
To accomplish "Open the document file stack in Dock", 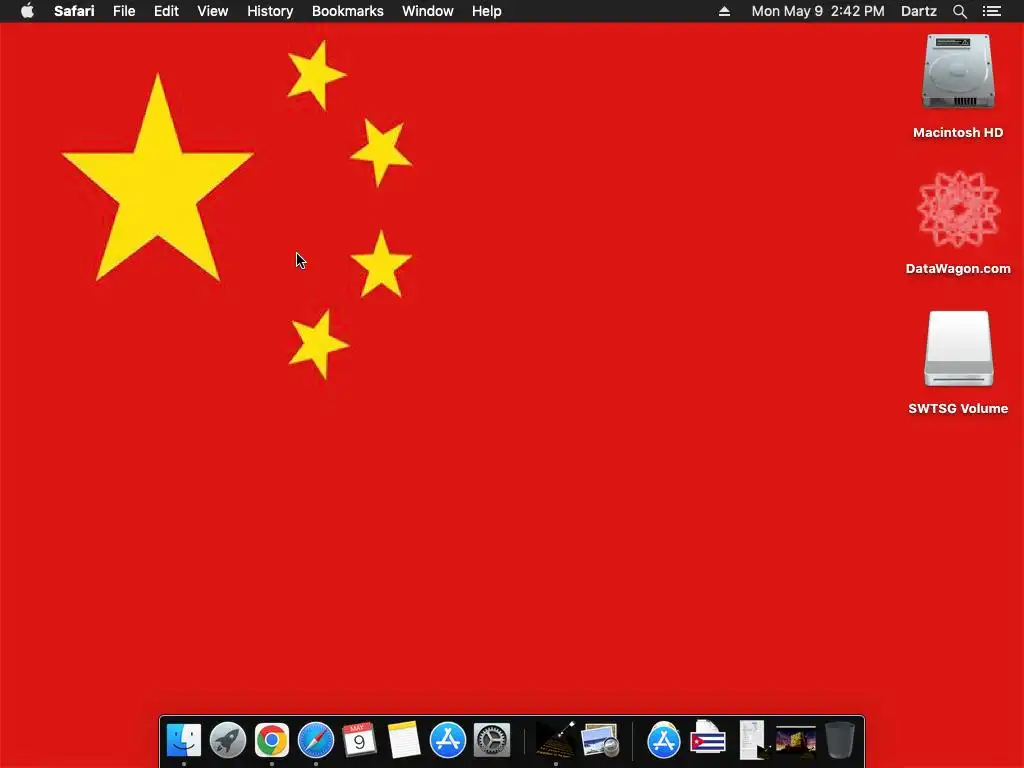I will point(752,741).
